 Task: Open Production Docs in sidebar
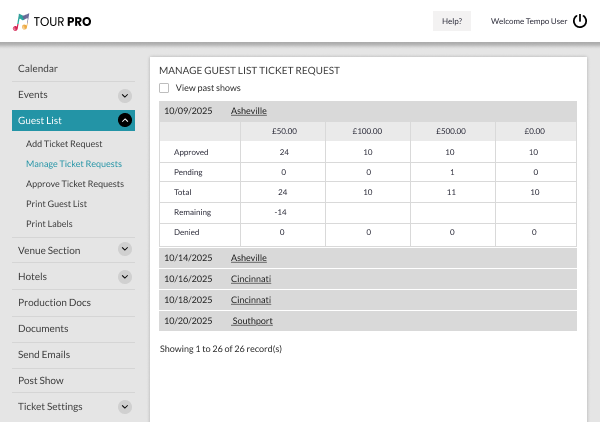click(54, 303)
